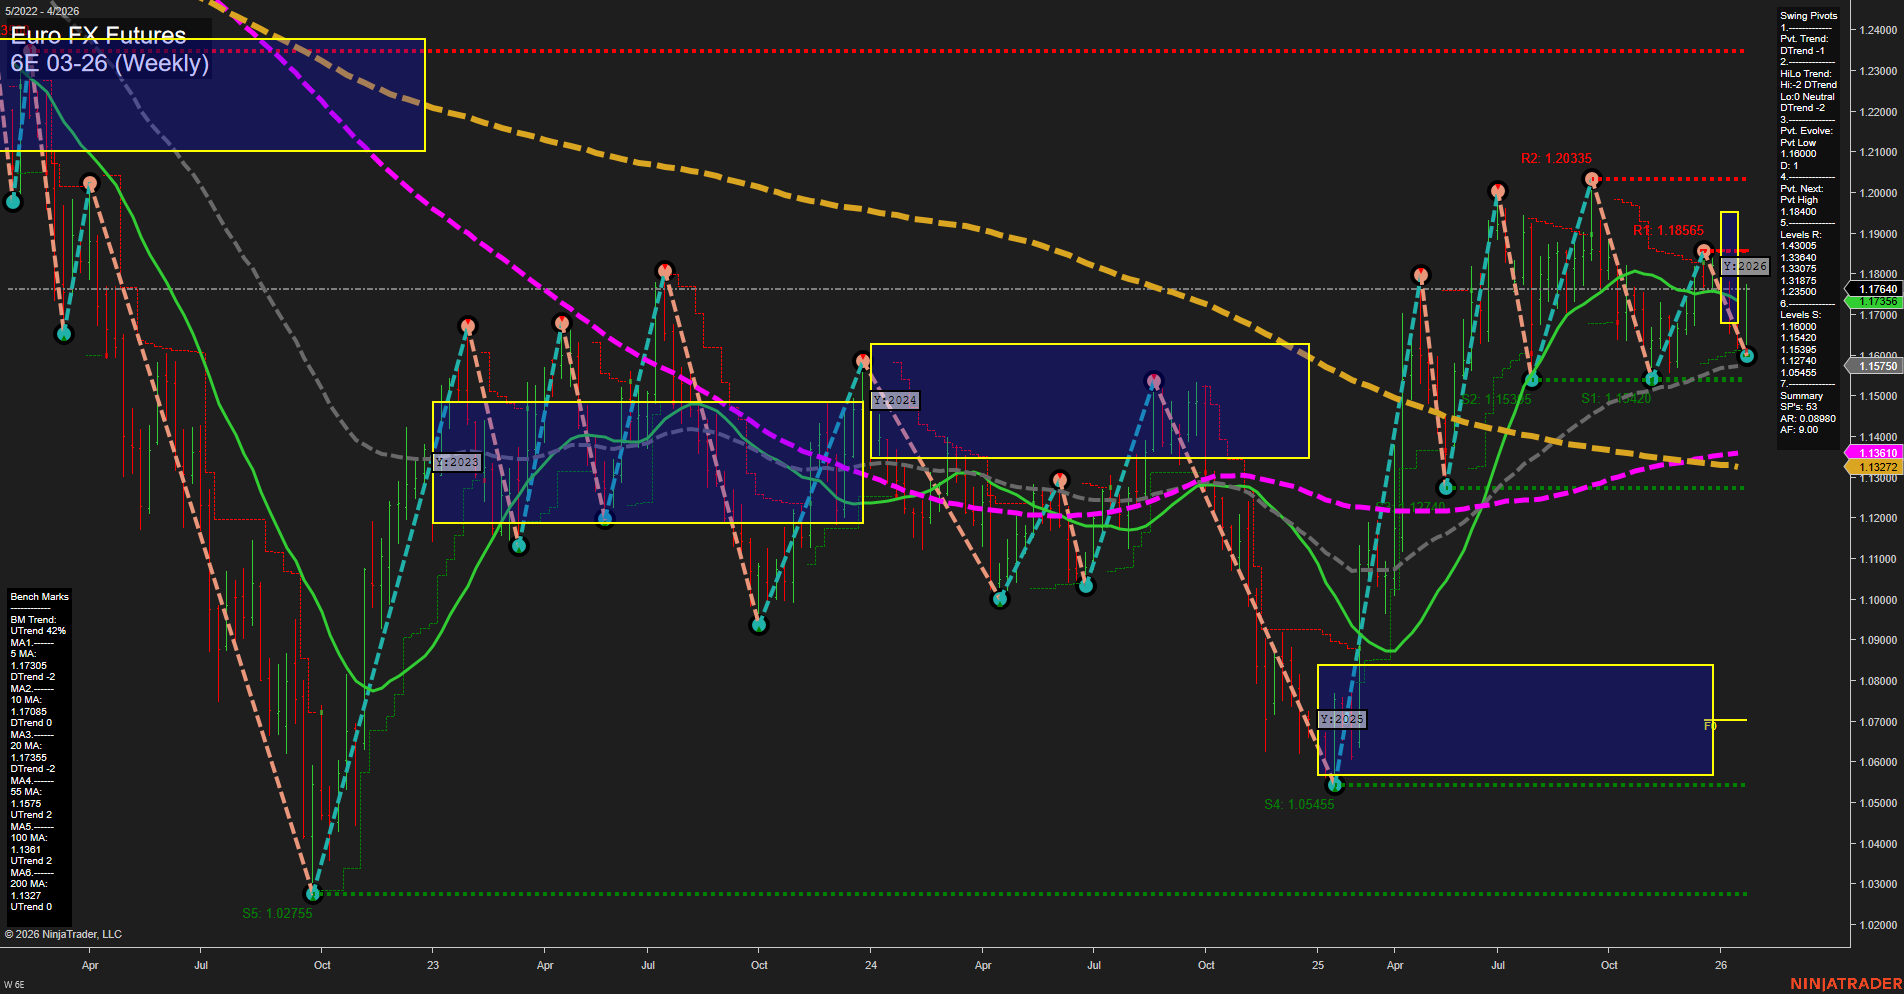The image size is (1904, 994).
Task: Click the Y:2024 year divider label
Action: 894,399
